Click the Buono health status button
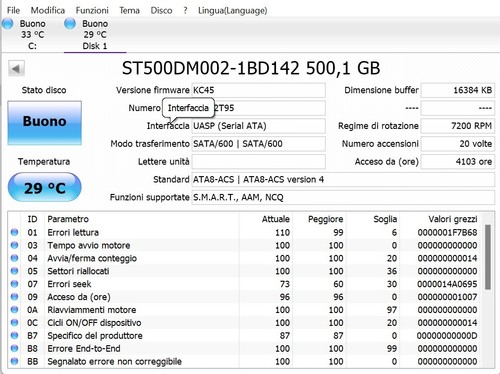 pos(45,123)
